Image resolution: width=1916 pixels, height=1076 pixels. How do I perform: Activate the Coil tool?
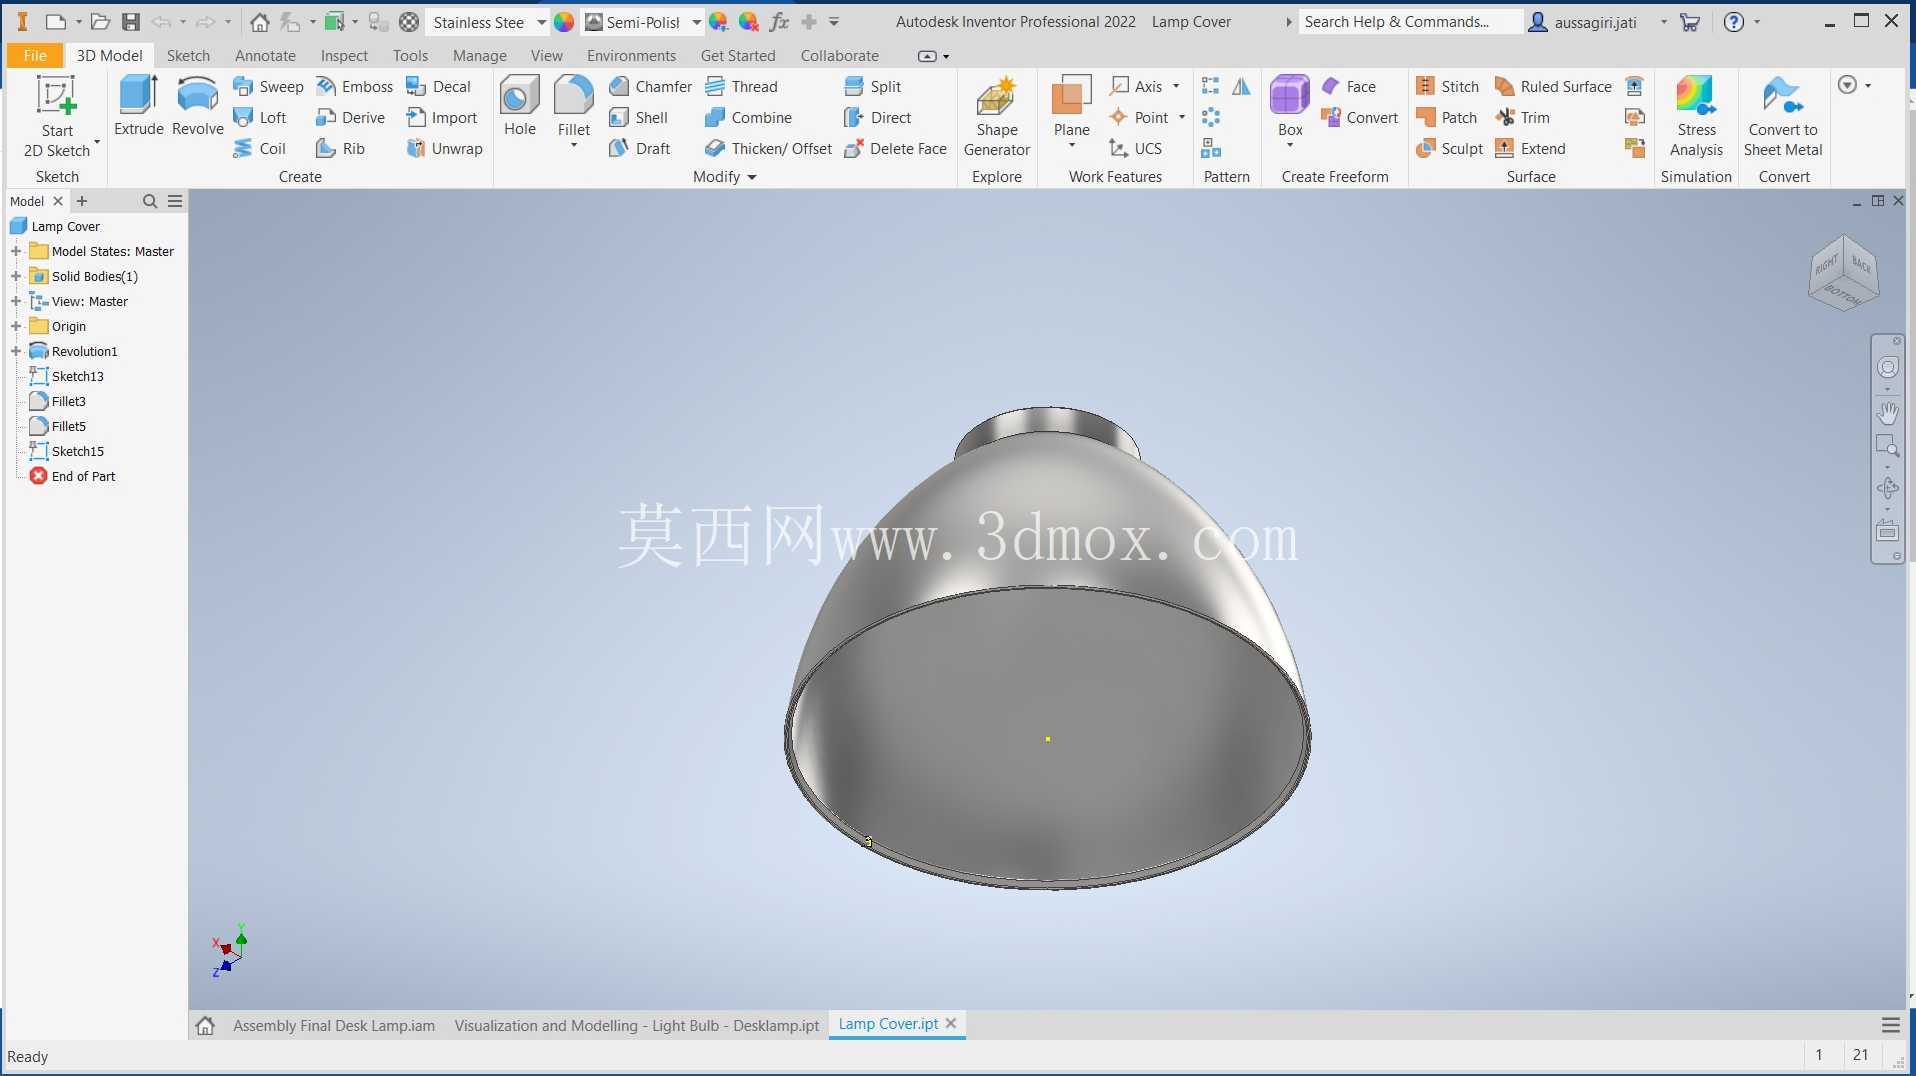[260, 149]
